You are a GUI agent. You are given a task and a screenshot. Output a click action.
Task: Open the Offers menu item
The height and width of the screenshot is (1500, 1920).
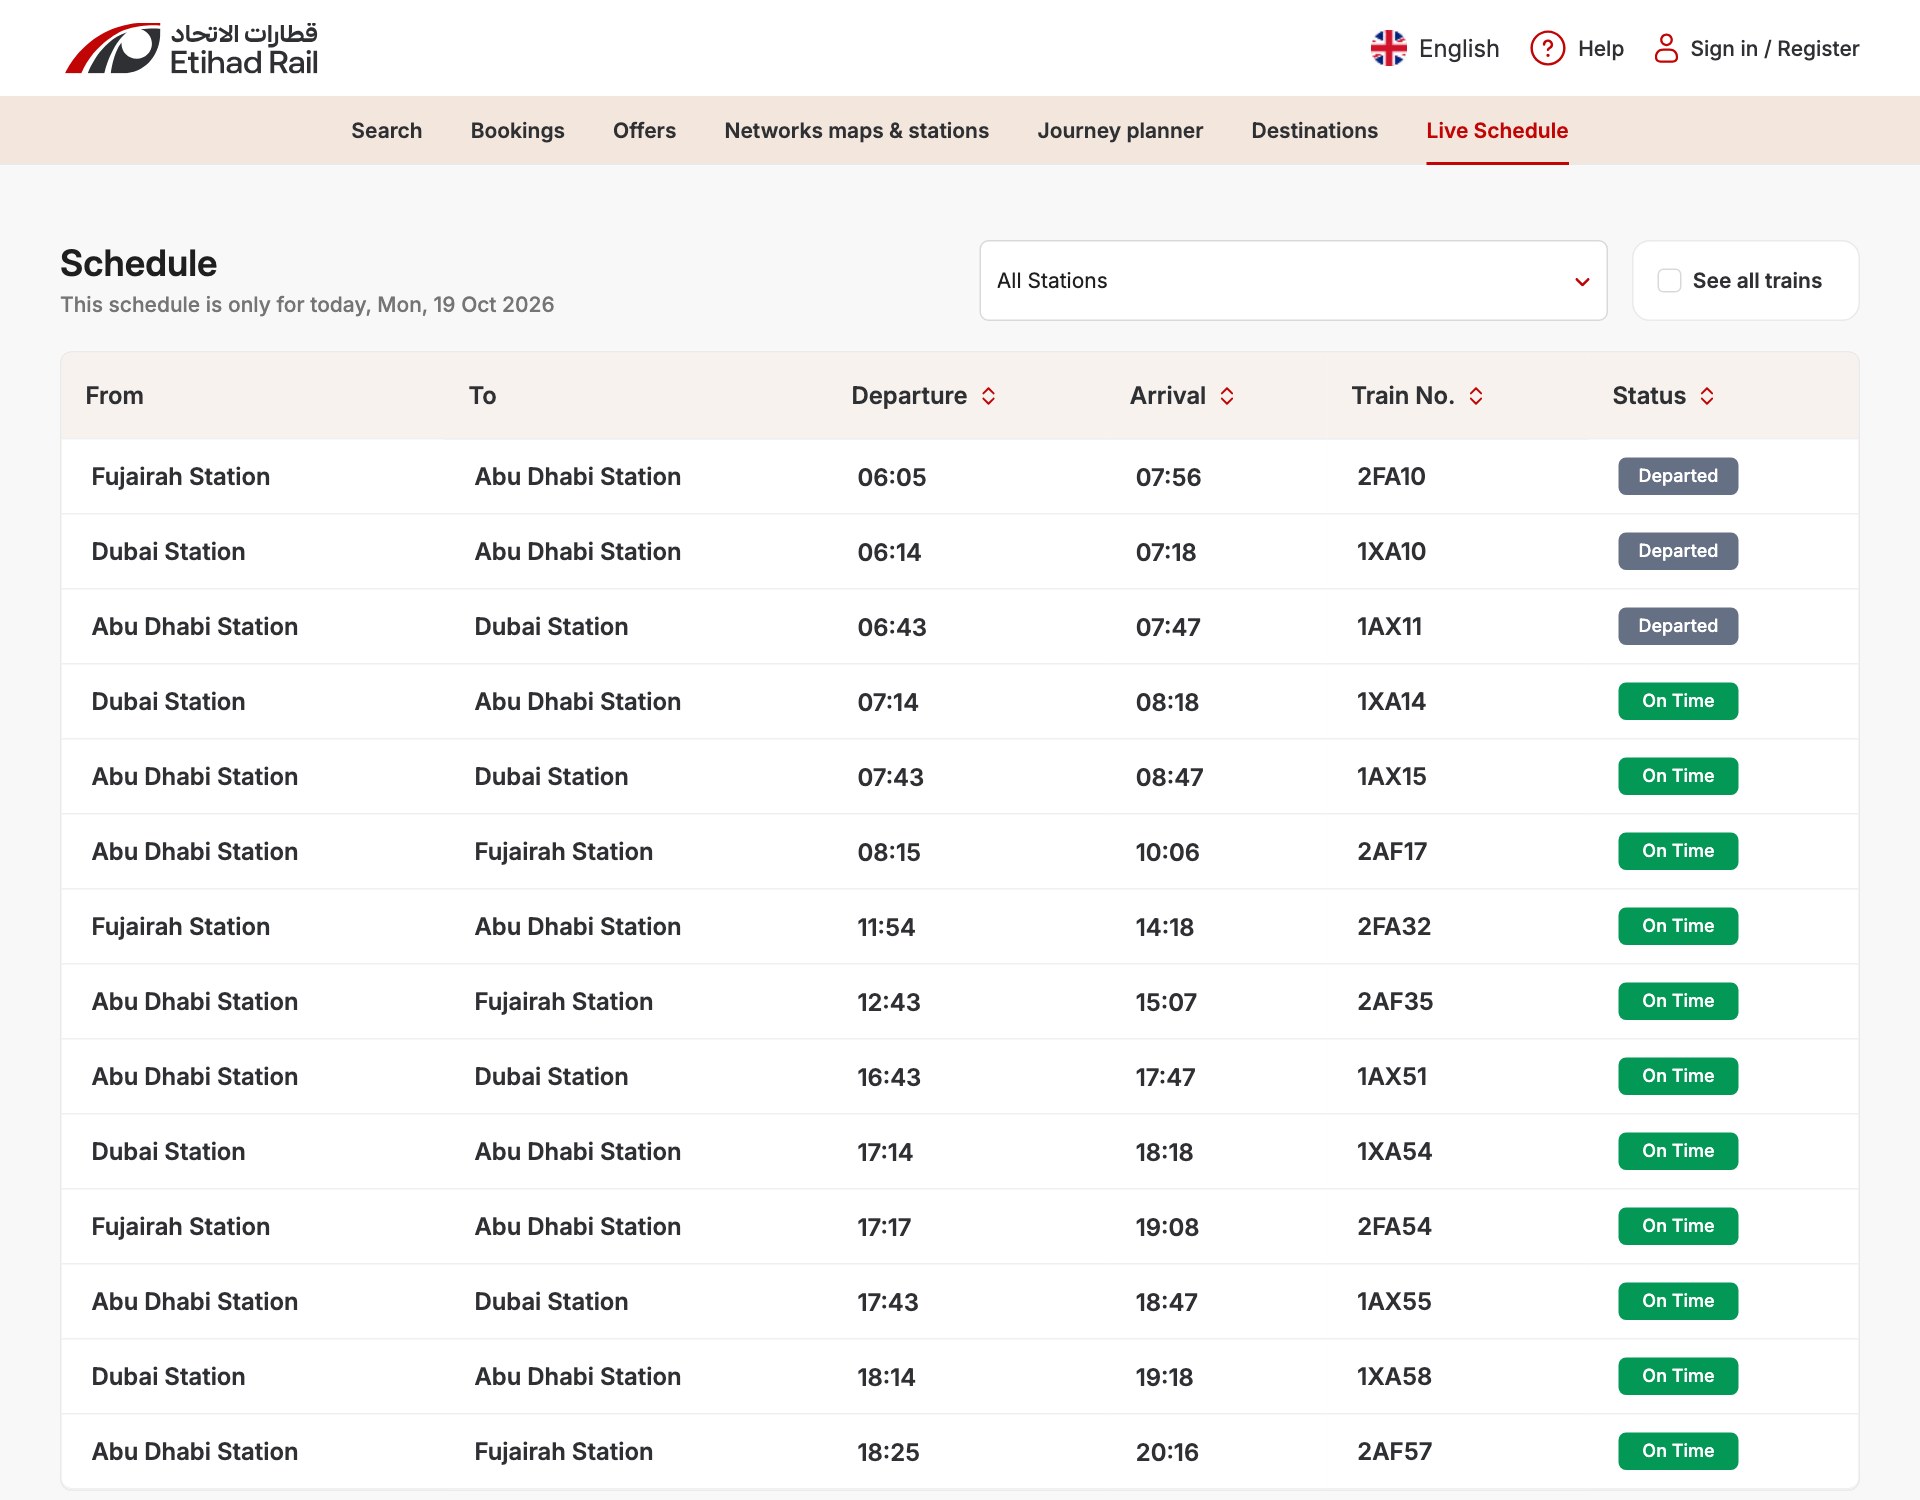point(644,131)
